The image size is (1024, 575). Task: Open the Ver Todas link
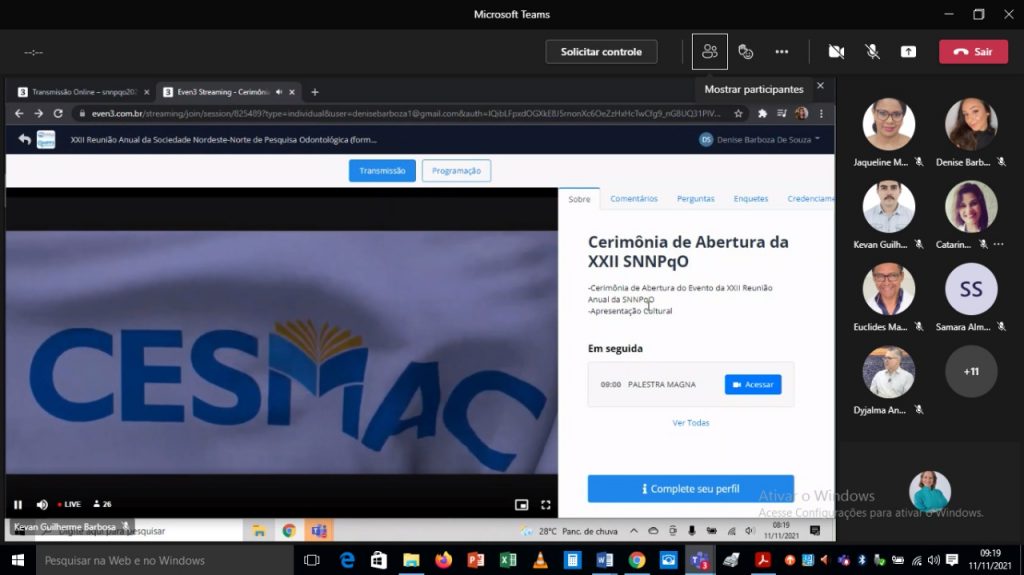tap(690, 423)
